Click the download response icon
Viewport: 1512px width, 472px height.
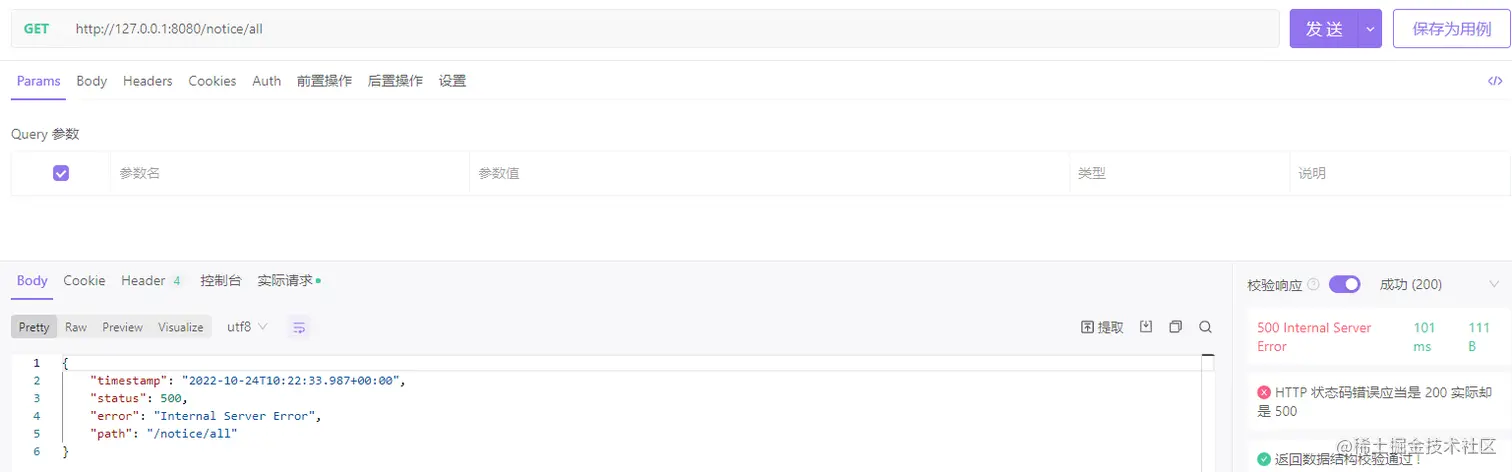click(1146, 327)
